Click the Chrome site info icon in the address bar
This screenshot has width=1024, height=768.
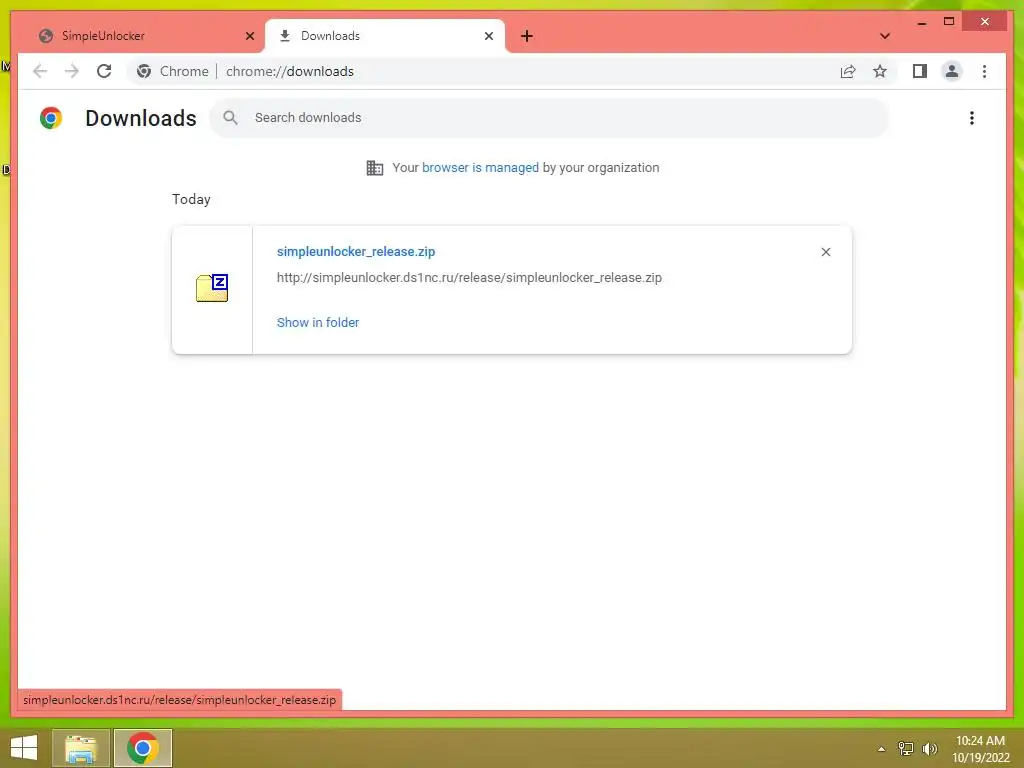click(x=144, y=71)
